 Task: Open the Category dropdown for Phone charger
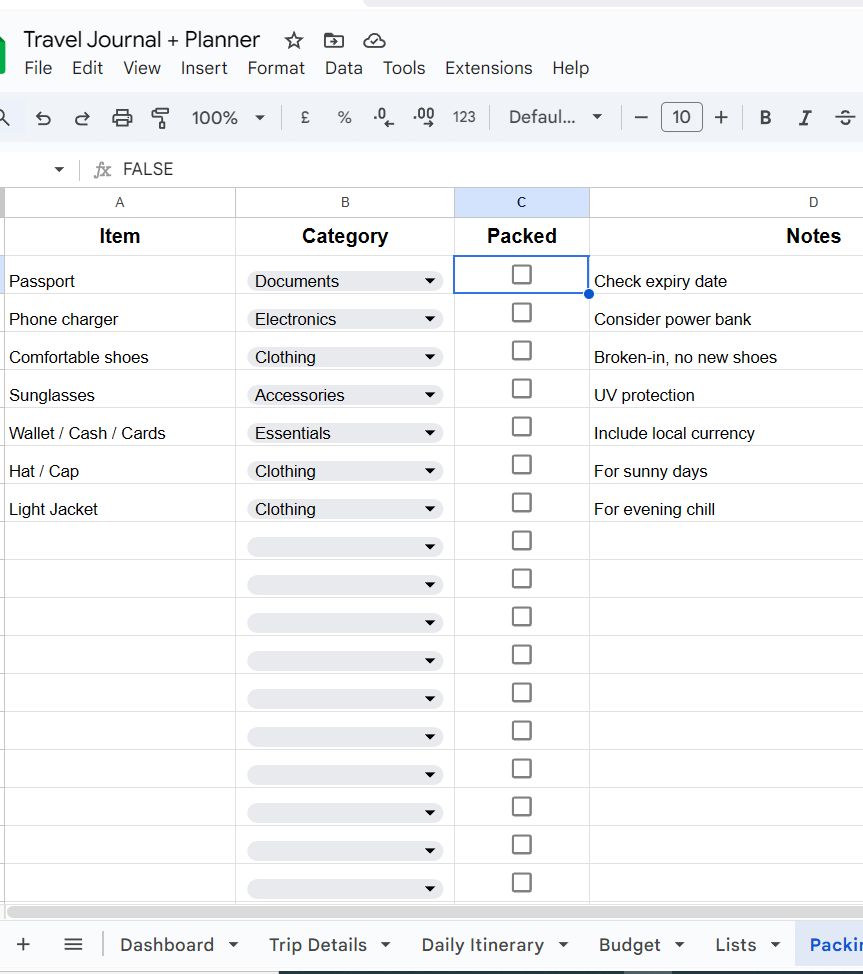pyautogui.click(x=430, y=319)
